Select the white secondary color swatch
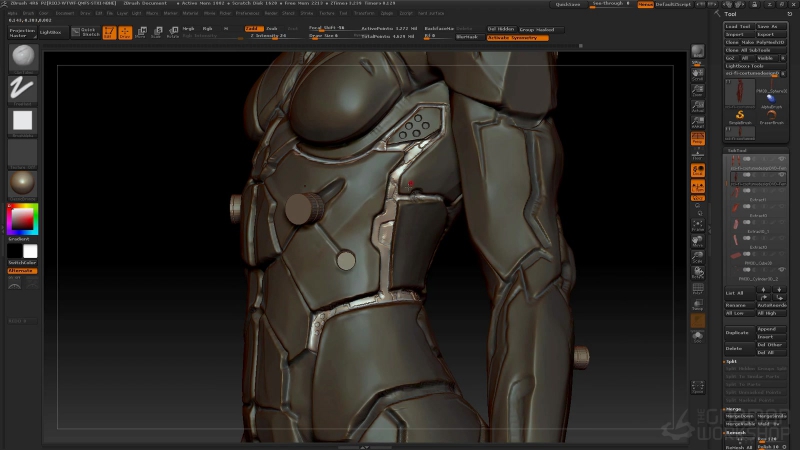Viewport: 800px width, 450px height. (x=30, y=251)
